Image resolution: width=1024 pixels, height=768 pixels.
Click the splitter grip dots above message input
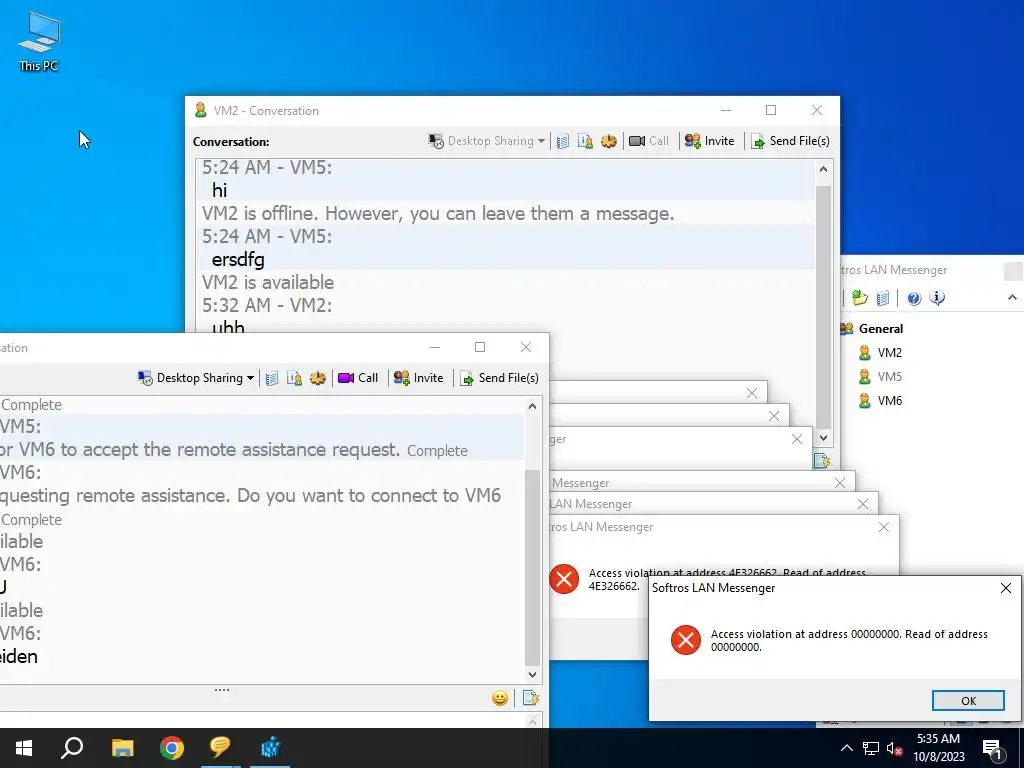pos(222,690)
